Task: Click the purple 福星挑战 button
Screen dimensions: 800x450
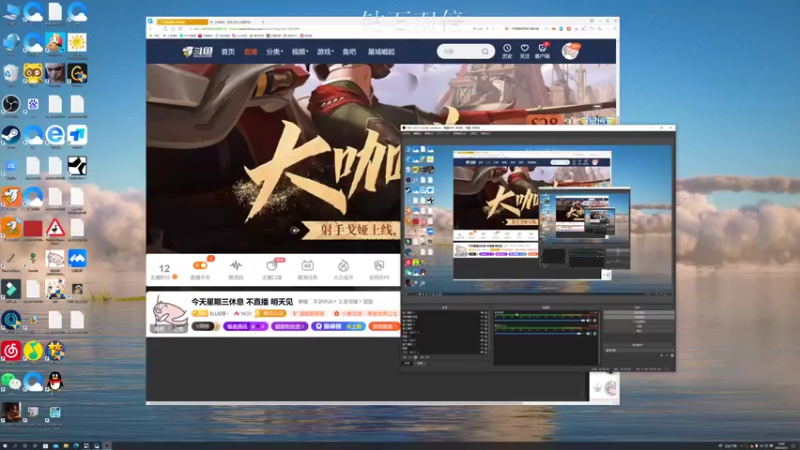Action: (245, 326)
